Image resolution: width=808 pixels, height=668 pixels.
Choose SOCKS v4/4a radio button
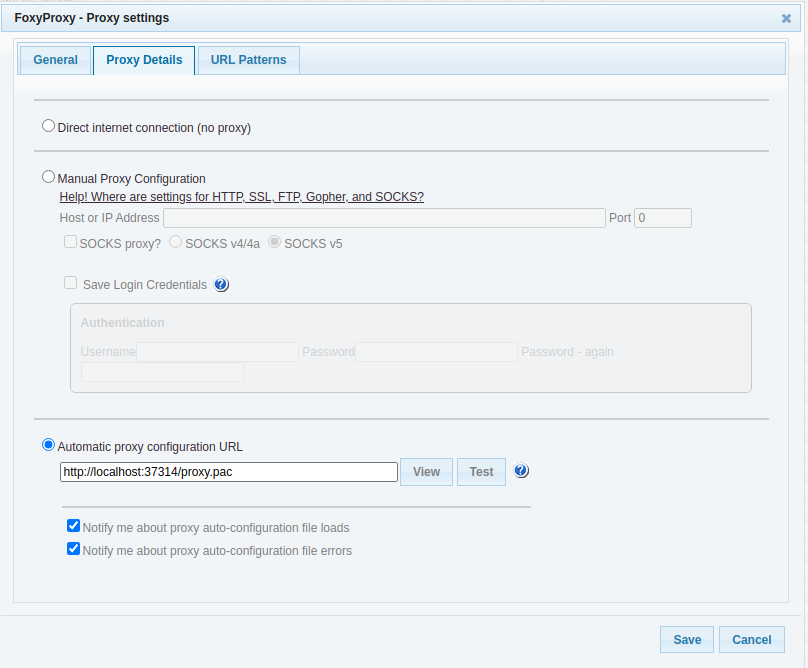pos(176,242)
